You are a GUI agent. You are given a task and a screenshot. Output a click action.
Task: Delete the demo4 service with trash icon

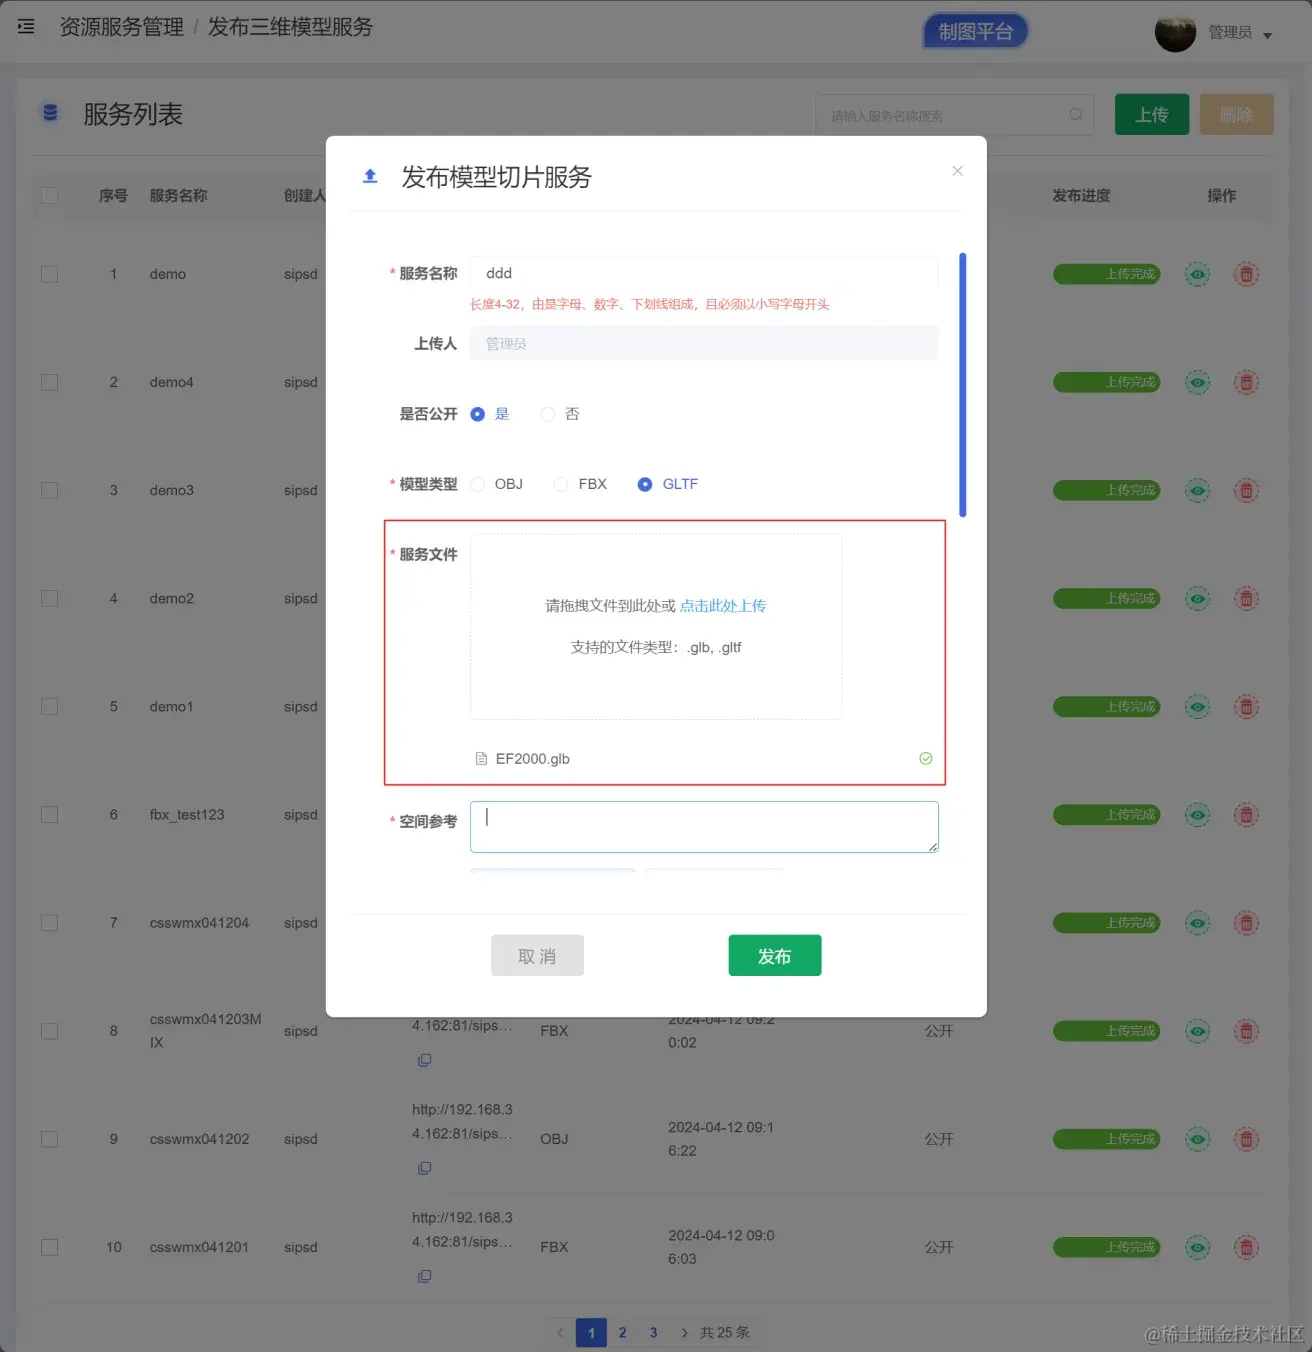tap(1246, 382)
